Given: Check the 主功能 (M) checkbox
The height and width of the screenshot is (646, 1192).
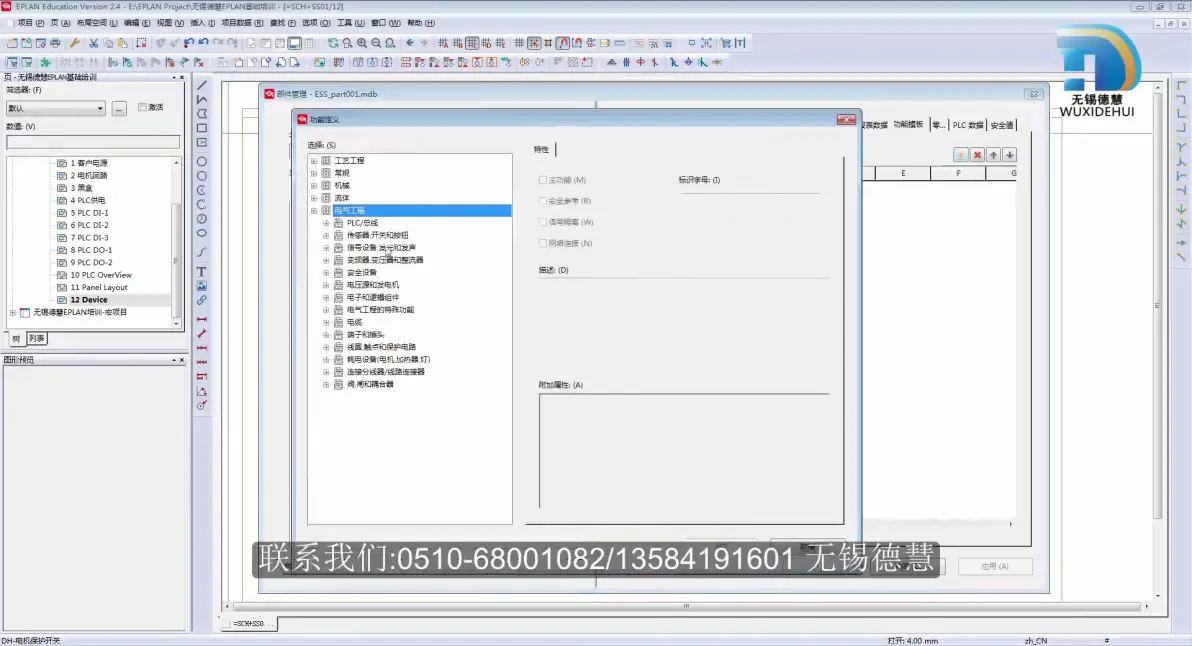Looking at the screenshot, I should point(543,180).
